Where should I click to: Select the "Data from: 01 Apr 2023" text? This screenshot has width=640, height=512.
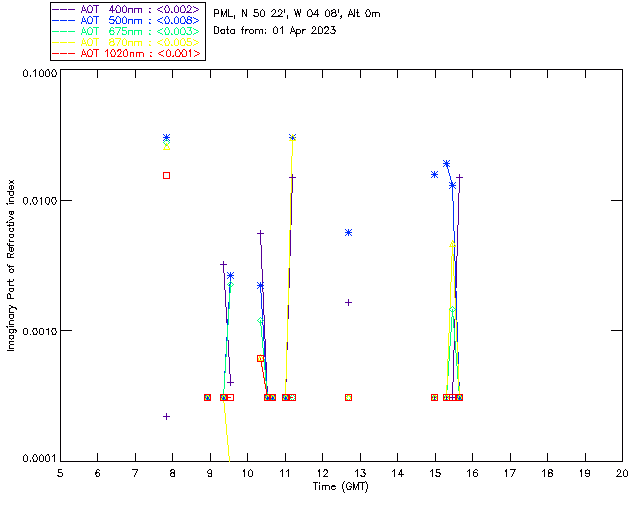point(275,31)
